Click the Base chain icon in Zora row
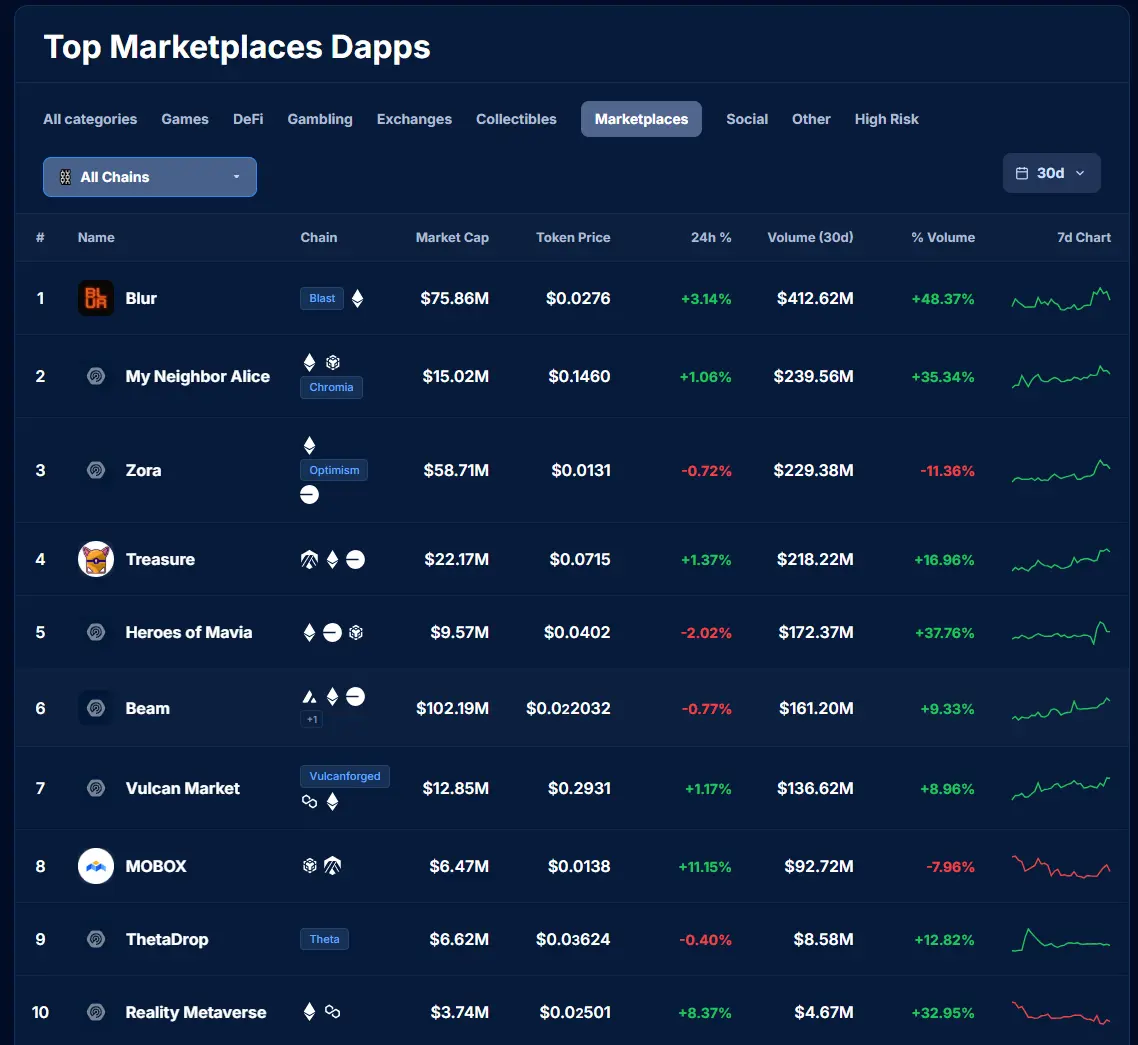The width and height of the screenshot is (1138, 1045). coord(309,495)
